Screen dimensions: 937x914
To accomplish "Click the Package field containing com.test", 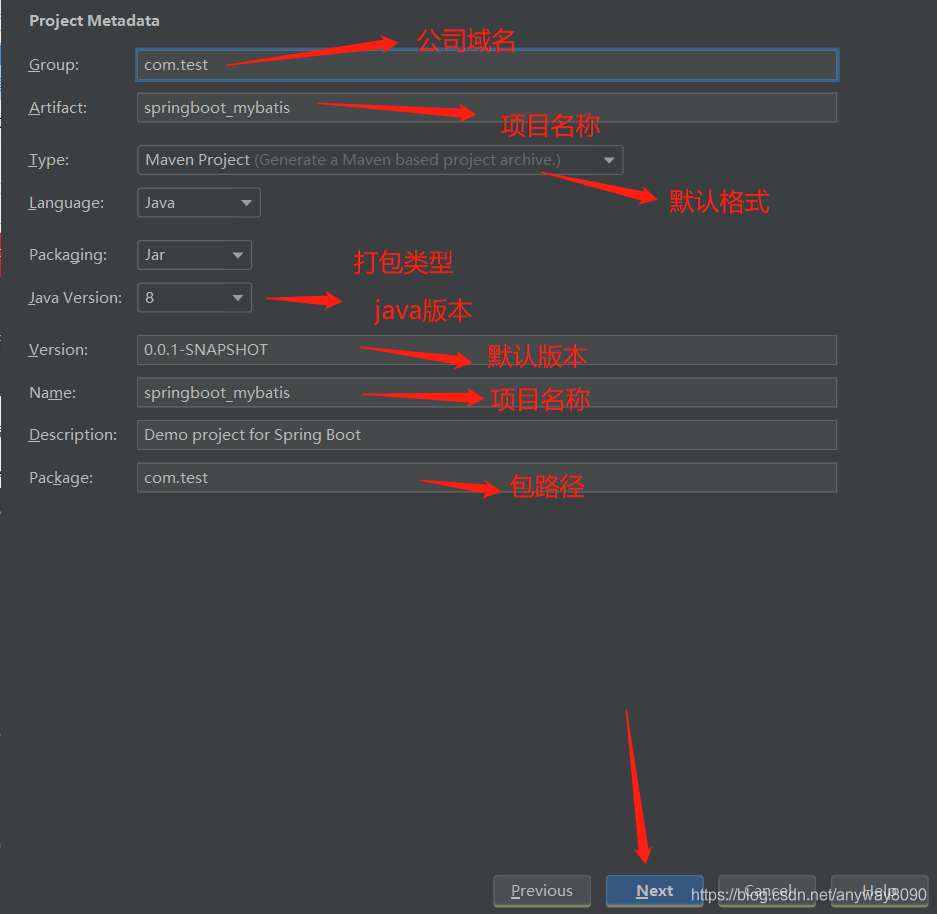I will 486,477.
